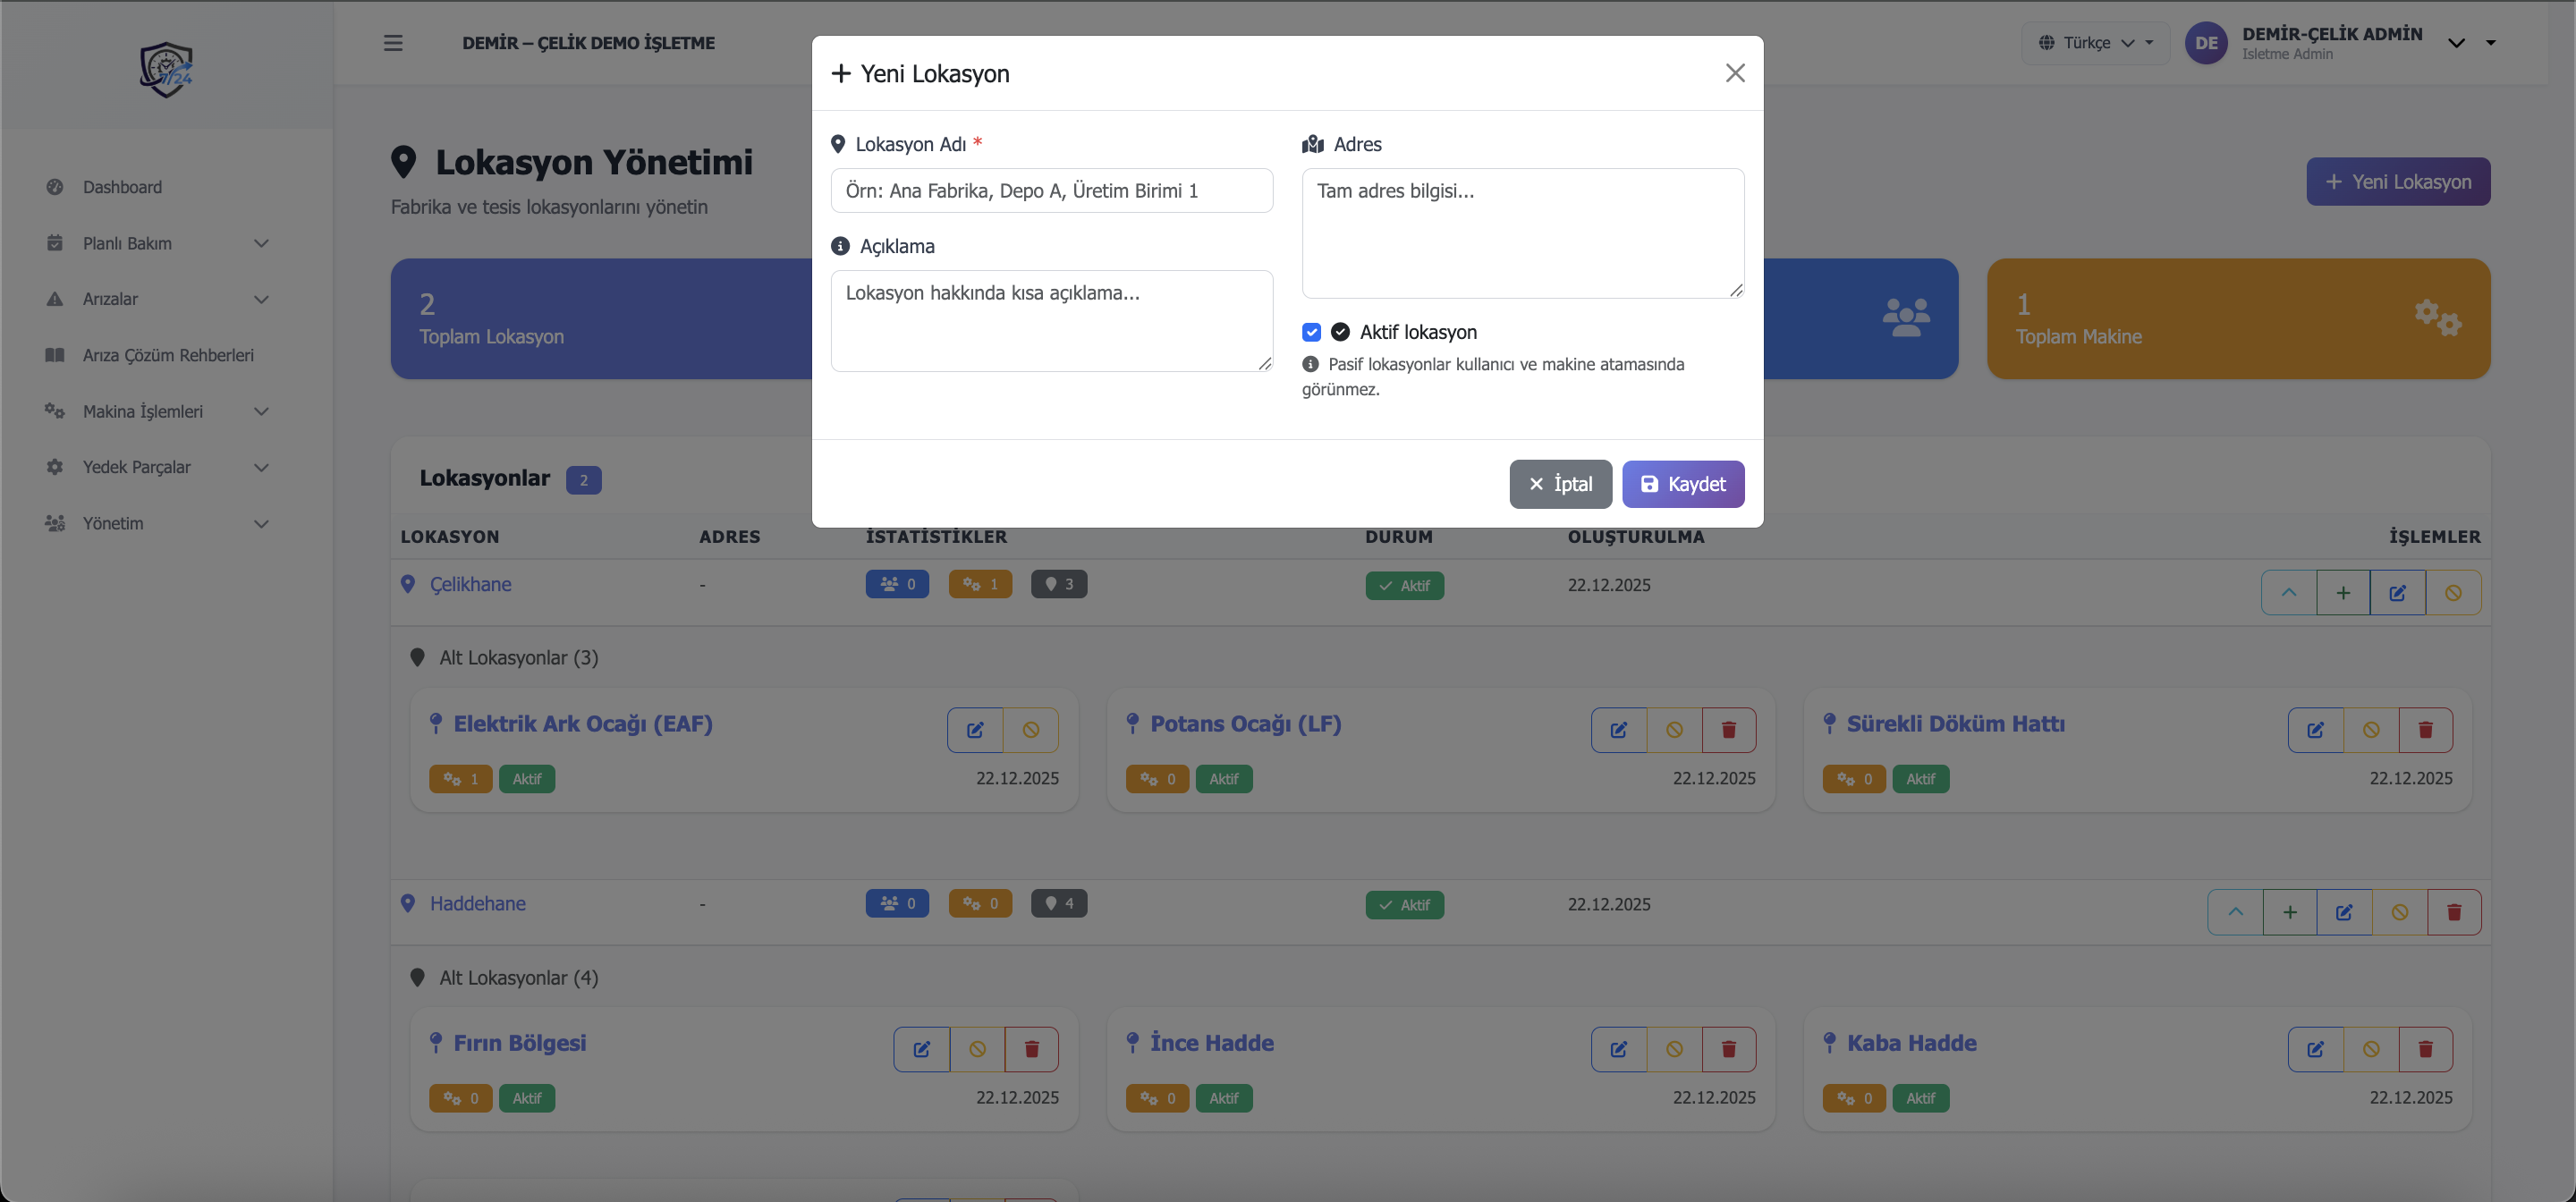Click the Kaydet button
Viewport: 2576px width, 1202px height.
point(1683,484)
